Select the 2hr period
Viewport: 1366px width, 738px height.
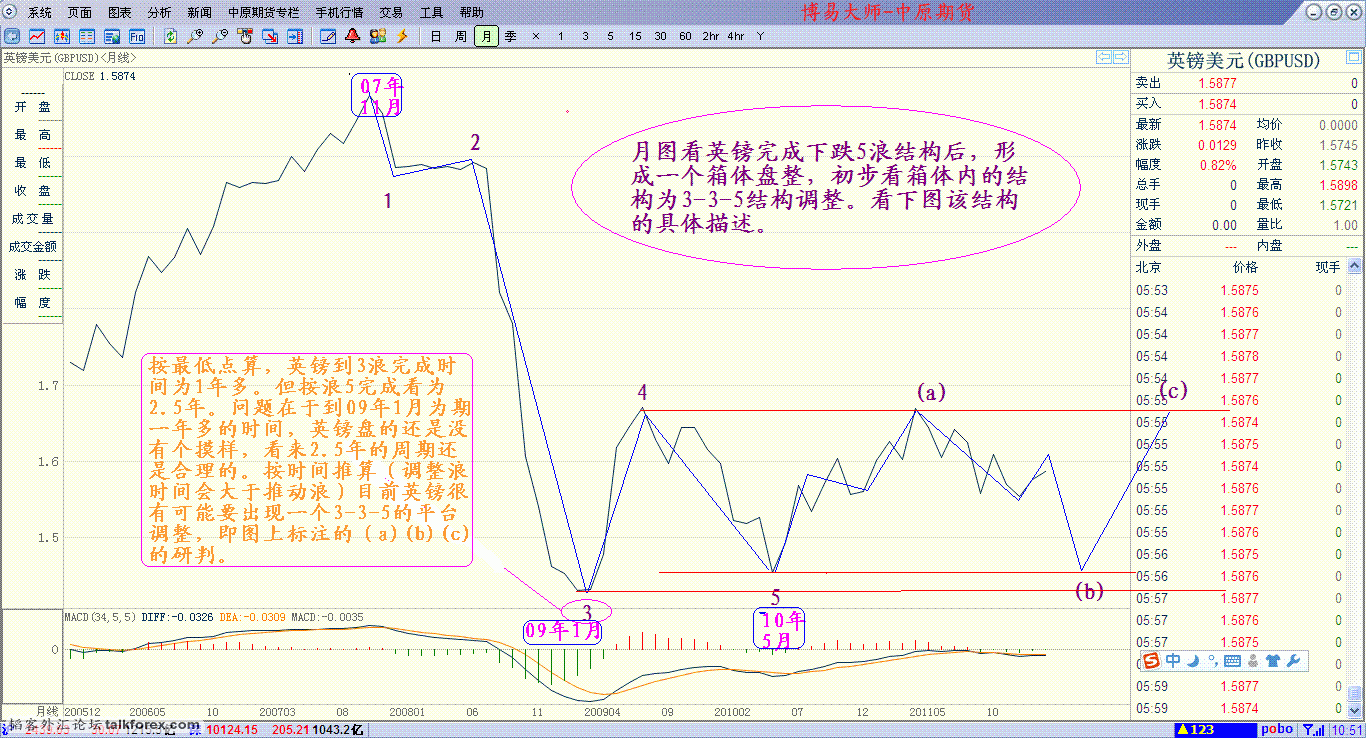point(710,36)
